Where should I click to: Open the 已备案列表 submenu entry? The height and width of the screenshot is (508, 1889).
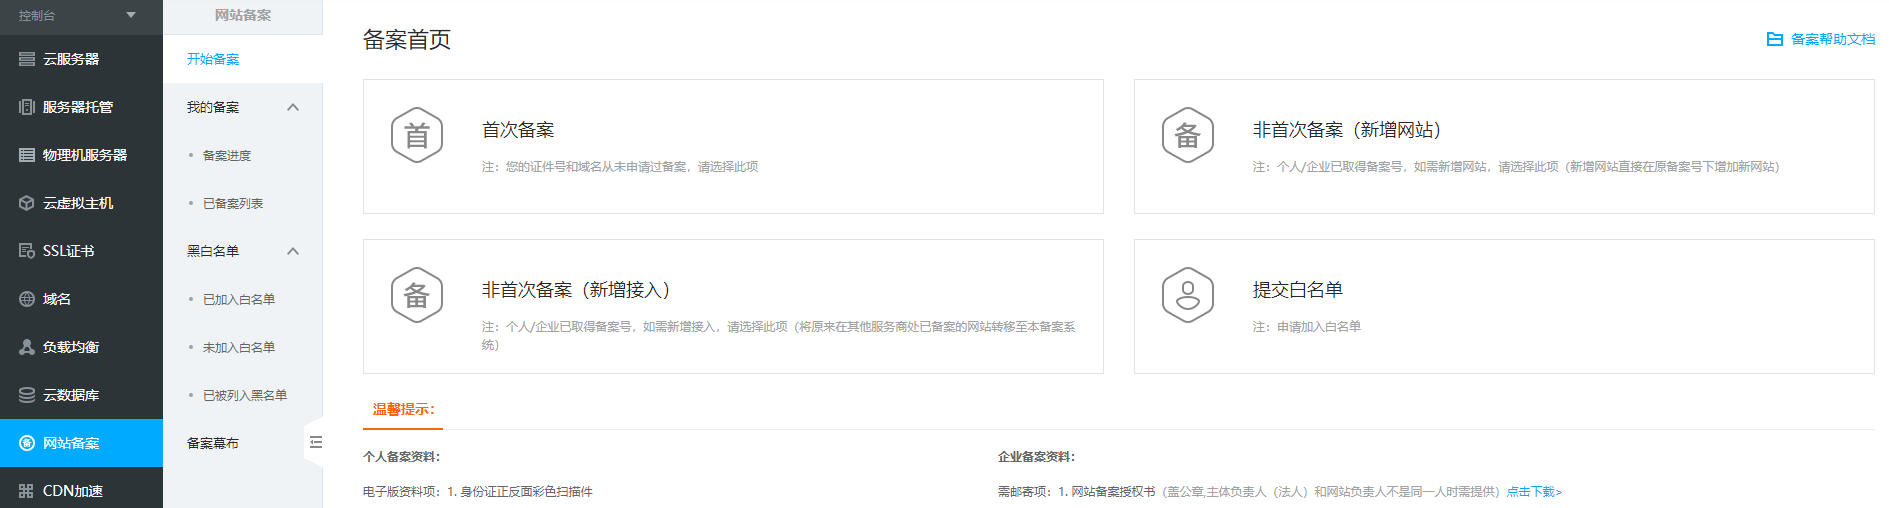pos(233,203)
